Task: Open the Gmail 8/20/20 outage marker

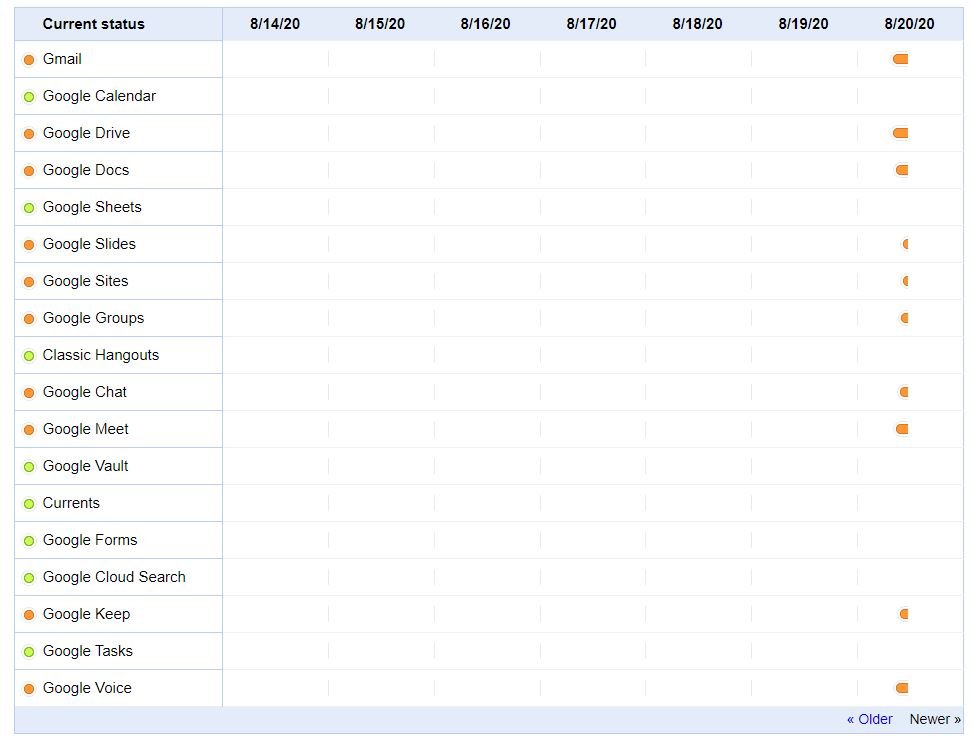Action: [x=900, y=59]
